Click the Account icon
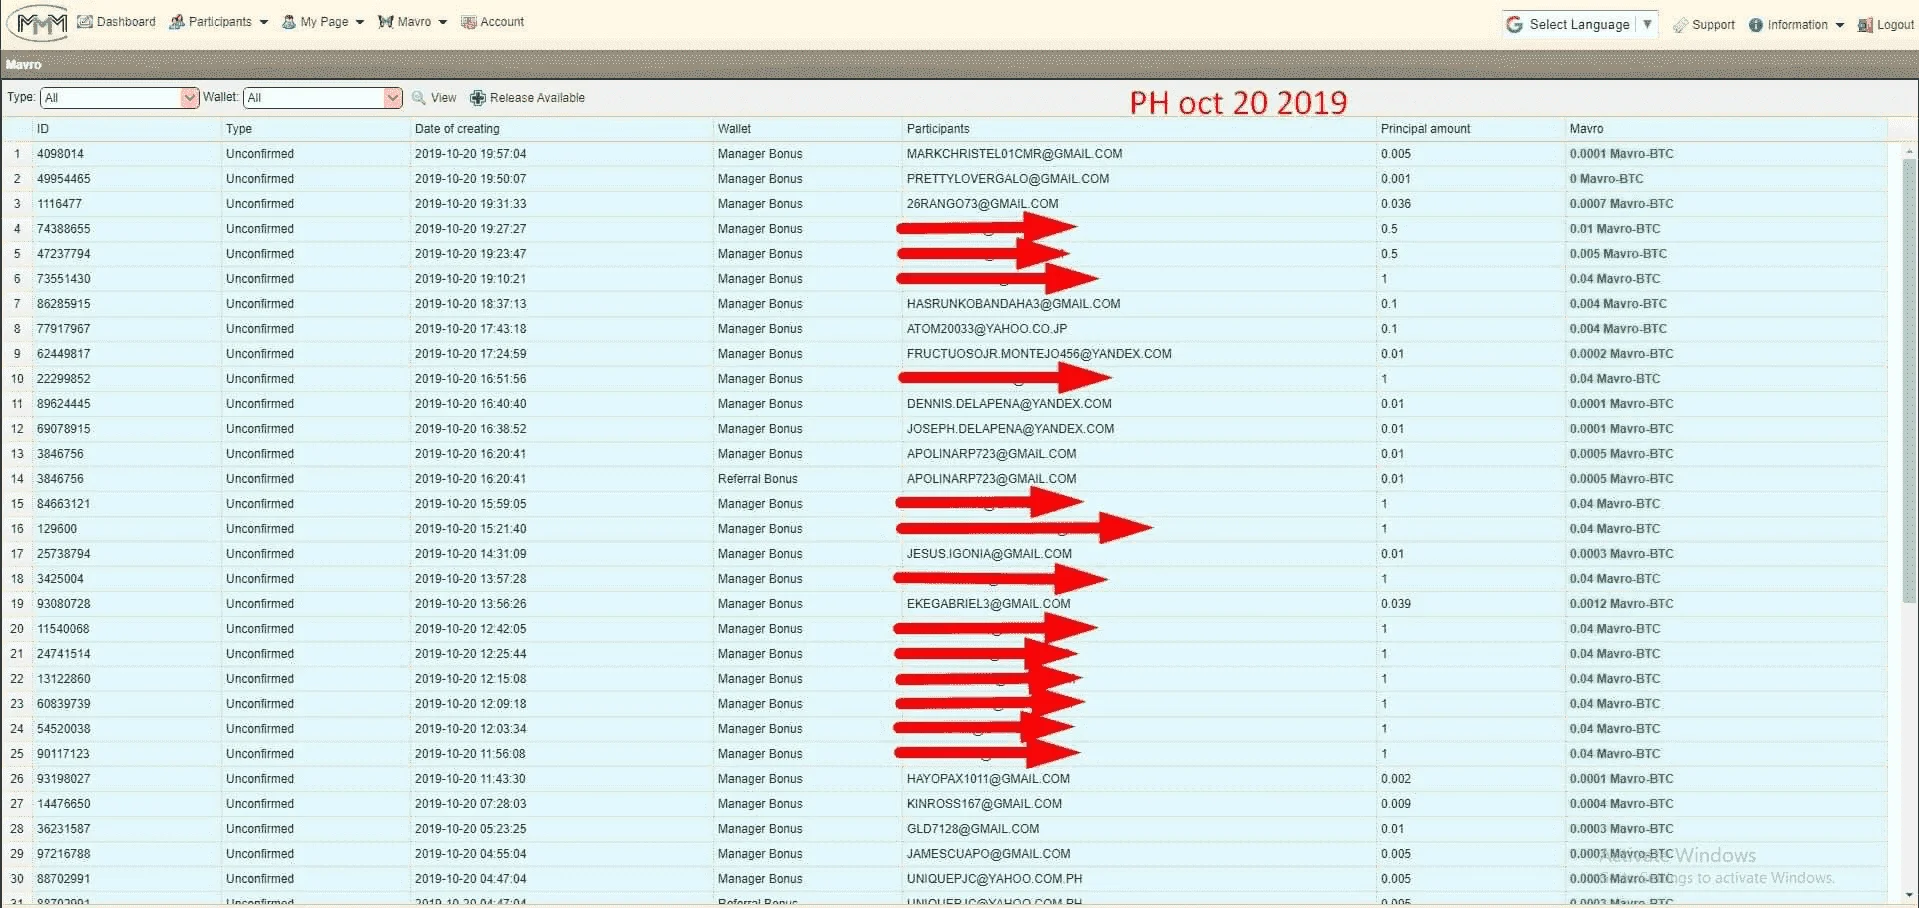This screenshot has height=908, width=1919. (468, 22)
